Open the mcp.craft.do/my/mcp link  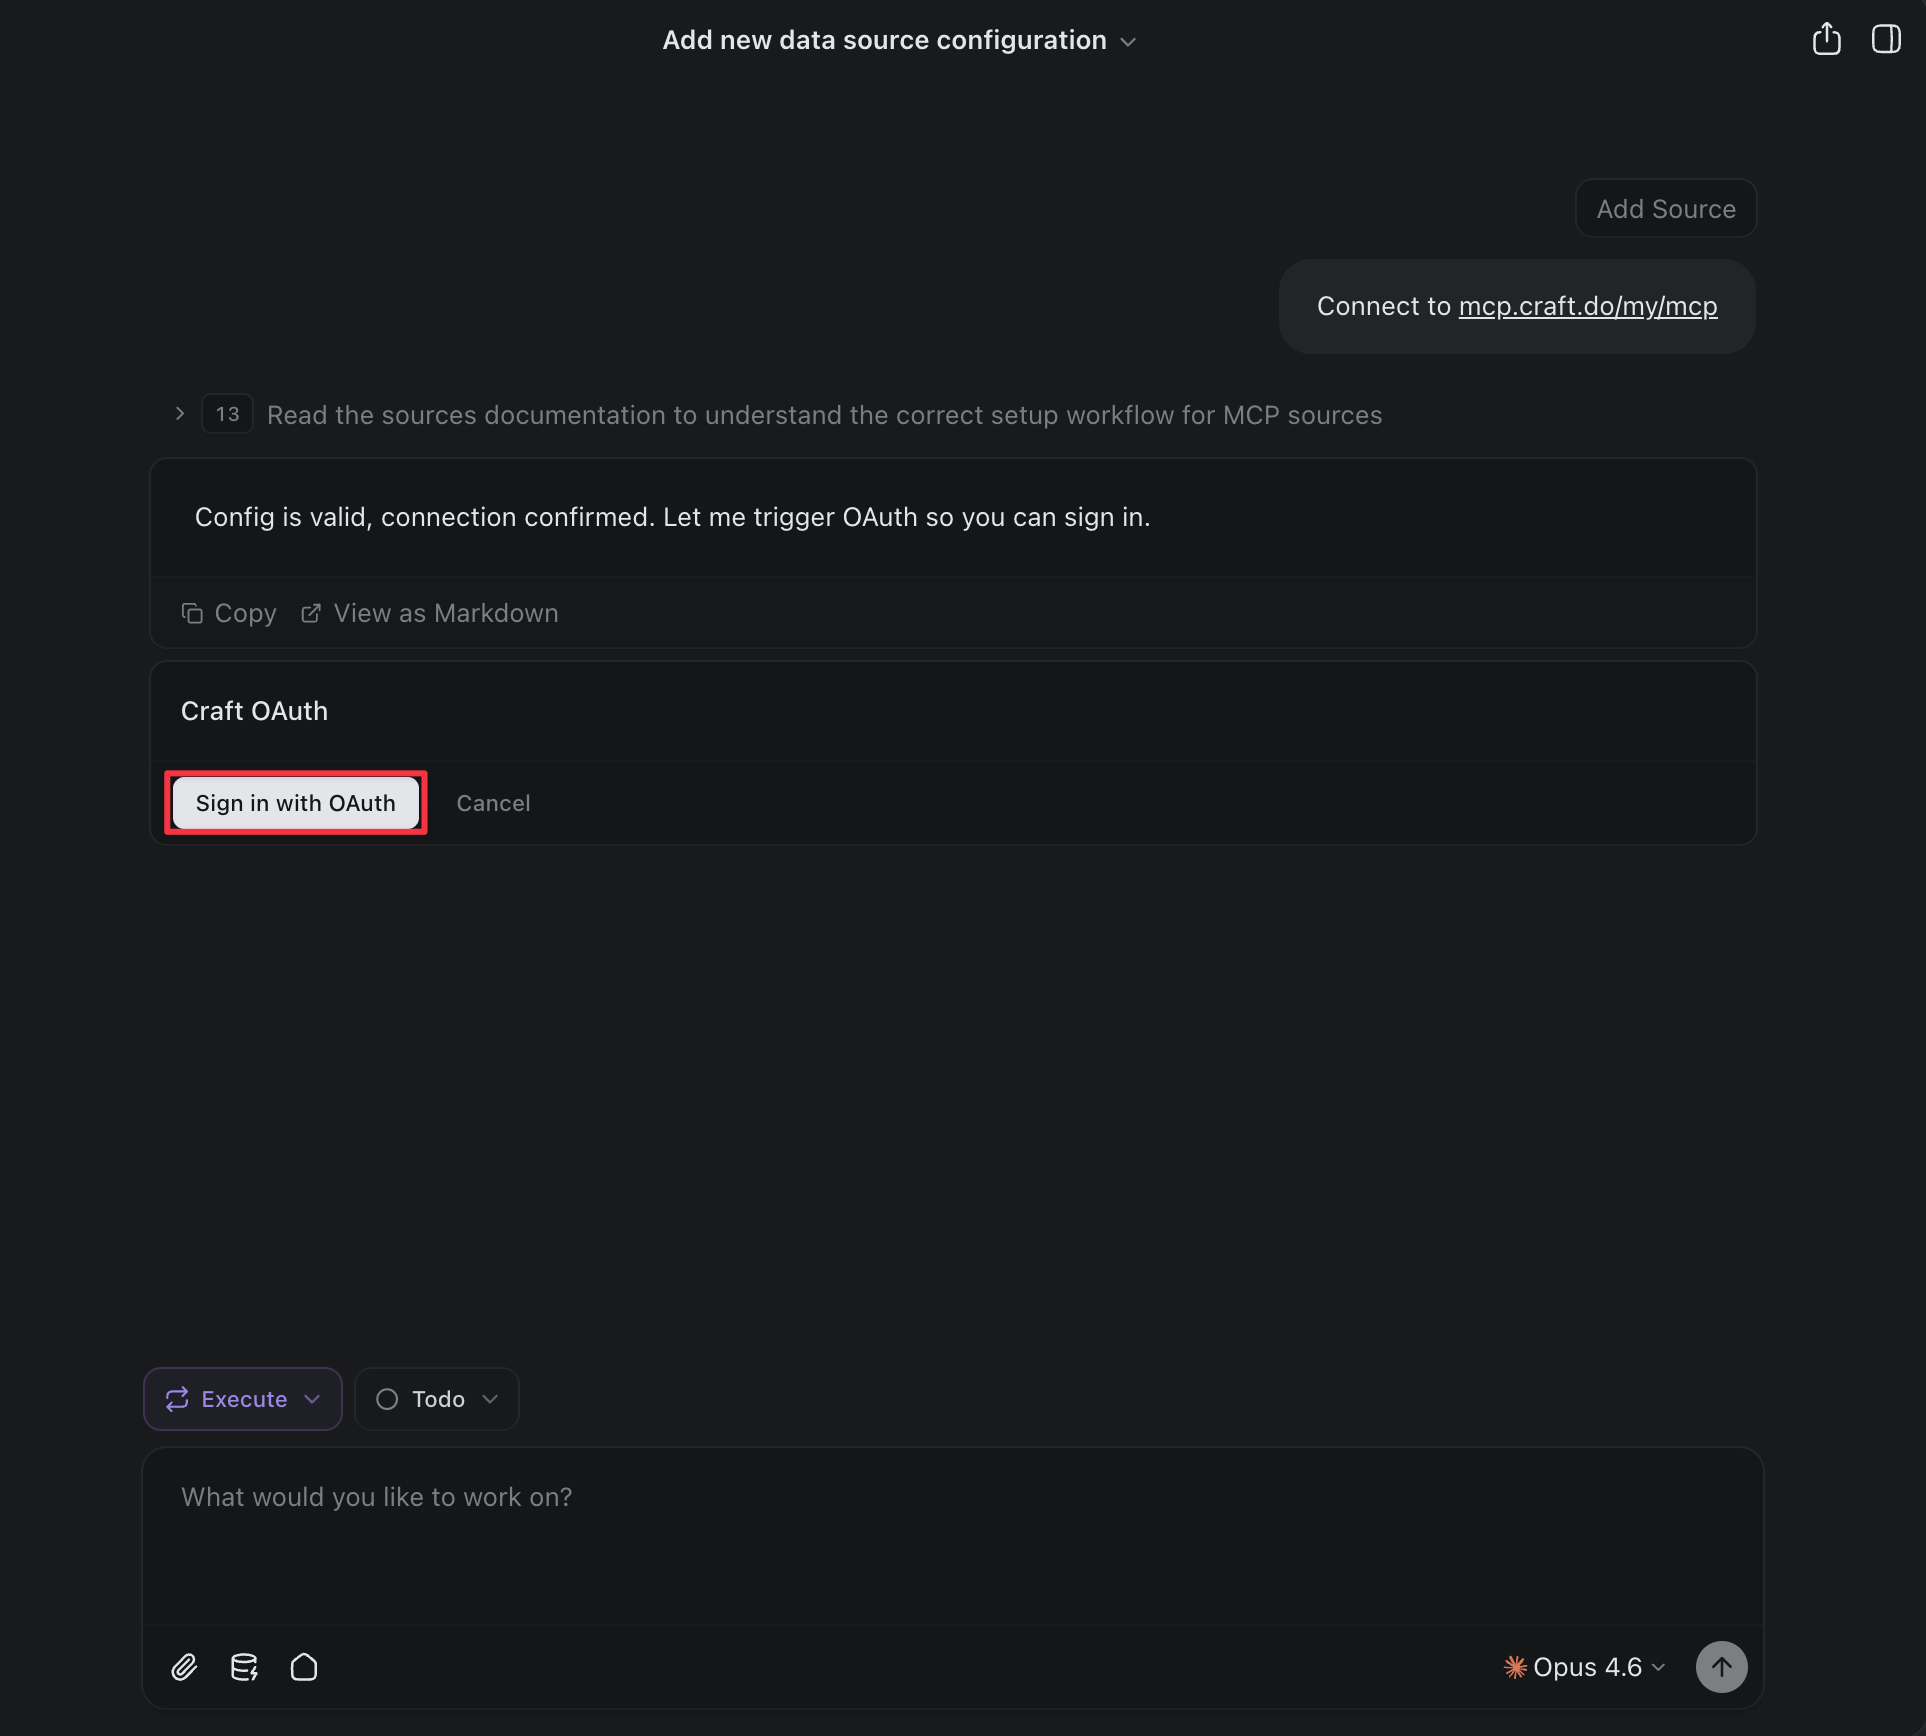pyautogui.click(x=1587, y=306)
